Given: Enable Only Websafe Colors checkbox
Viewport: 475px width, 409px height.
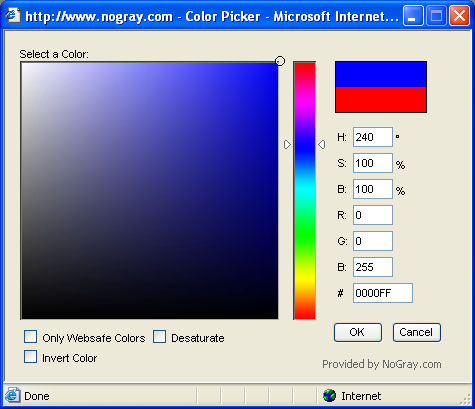Looking at the screenshot, I should point(30,337).
